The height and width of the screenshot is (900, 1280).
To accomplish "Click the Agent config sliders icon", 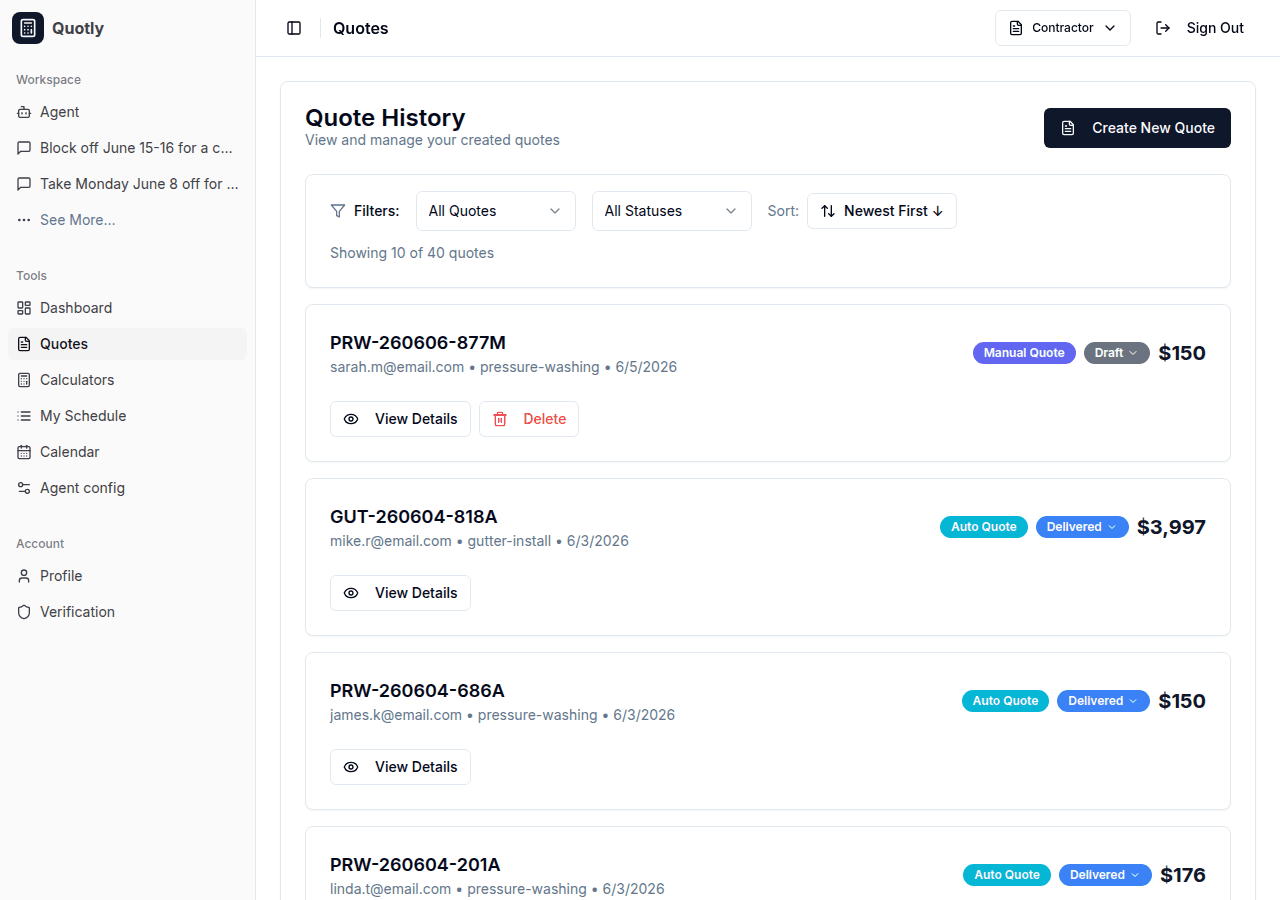I will (24, 488).
